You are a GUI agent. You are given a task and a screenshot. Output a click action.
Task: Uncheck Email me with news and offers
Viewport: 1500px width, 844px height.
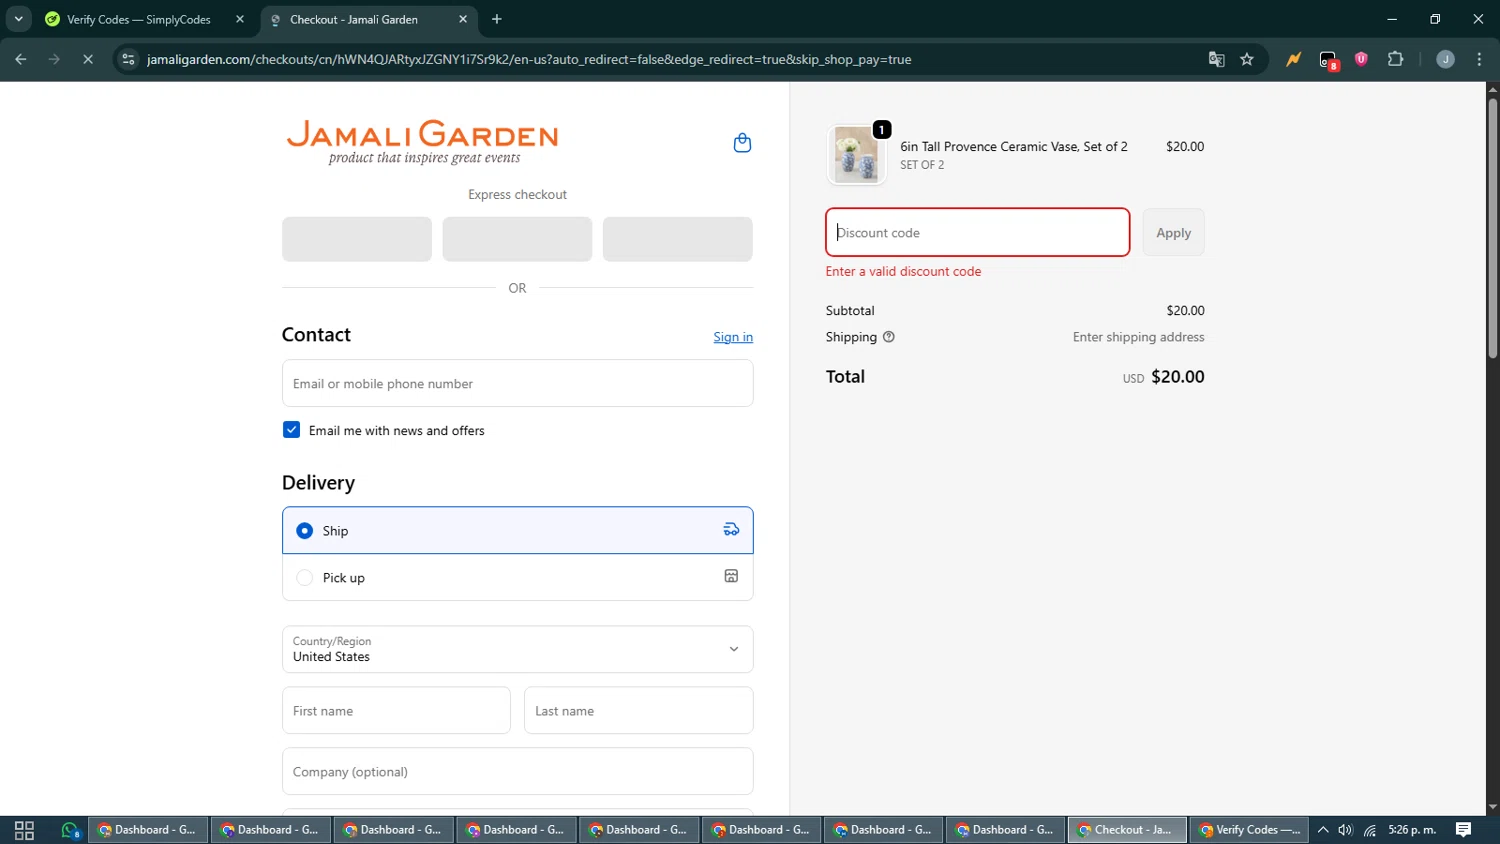(291, 430)
